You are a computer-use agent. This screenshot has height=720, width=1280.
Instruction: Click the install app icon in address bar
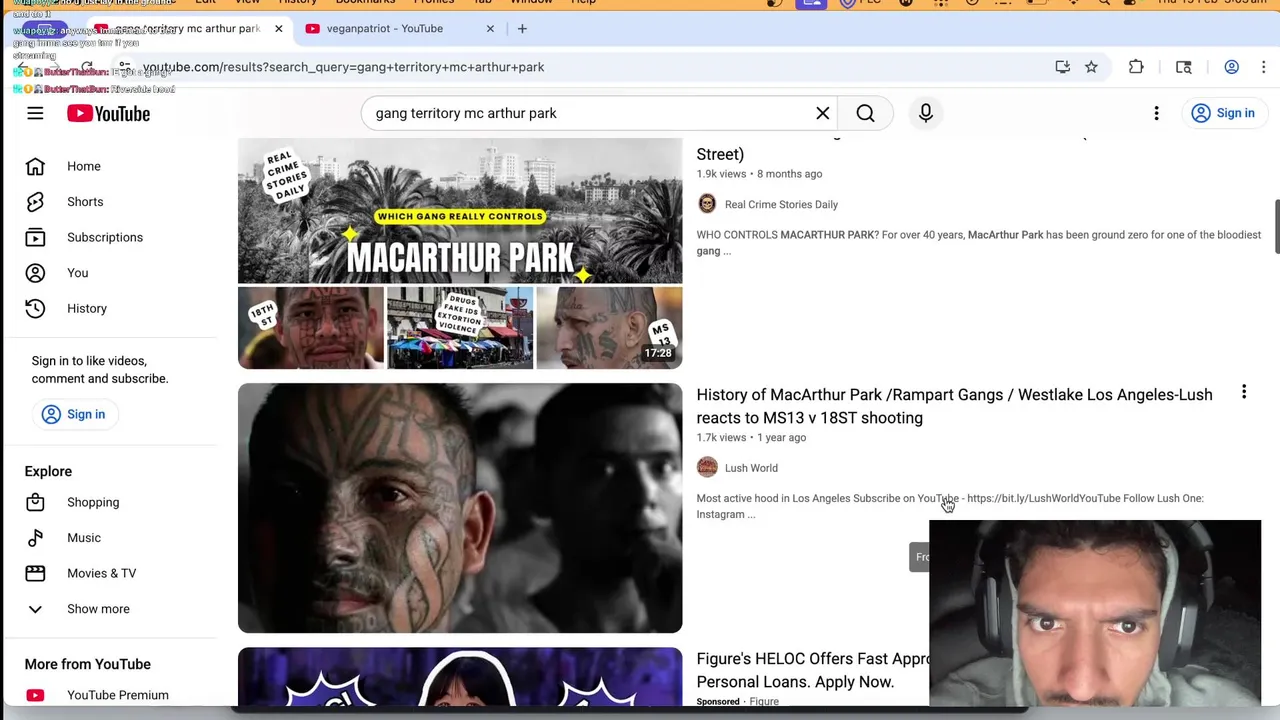pos(1062,67)
